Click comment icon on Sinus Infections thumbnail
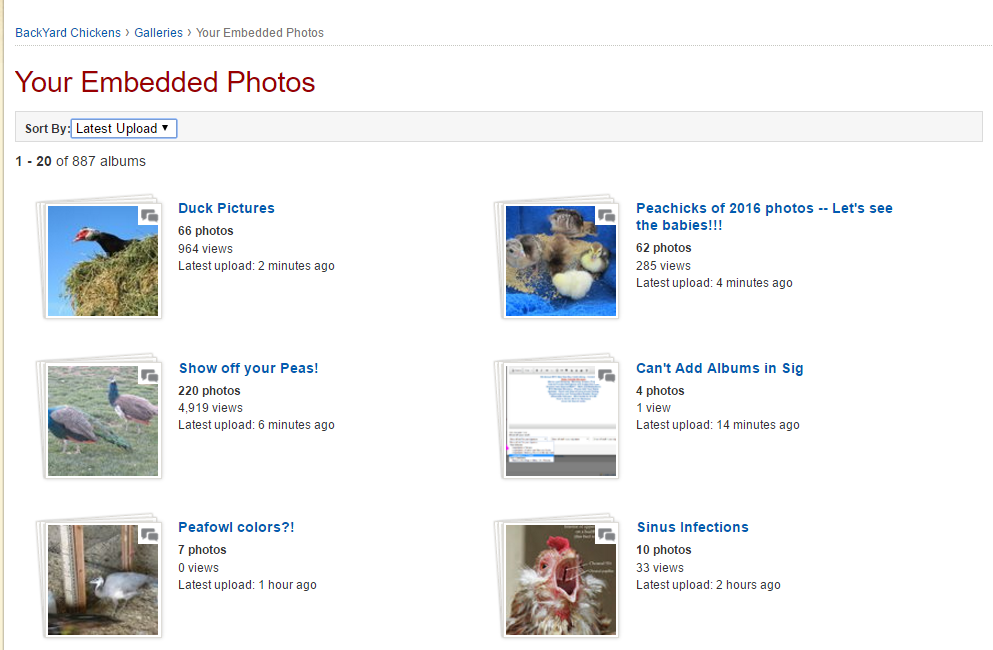This screenshot has width=993, height=650. pos(606,535)
